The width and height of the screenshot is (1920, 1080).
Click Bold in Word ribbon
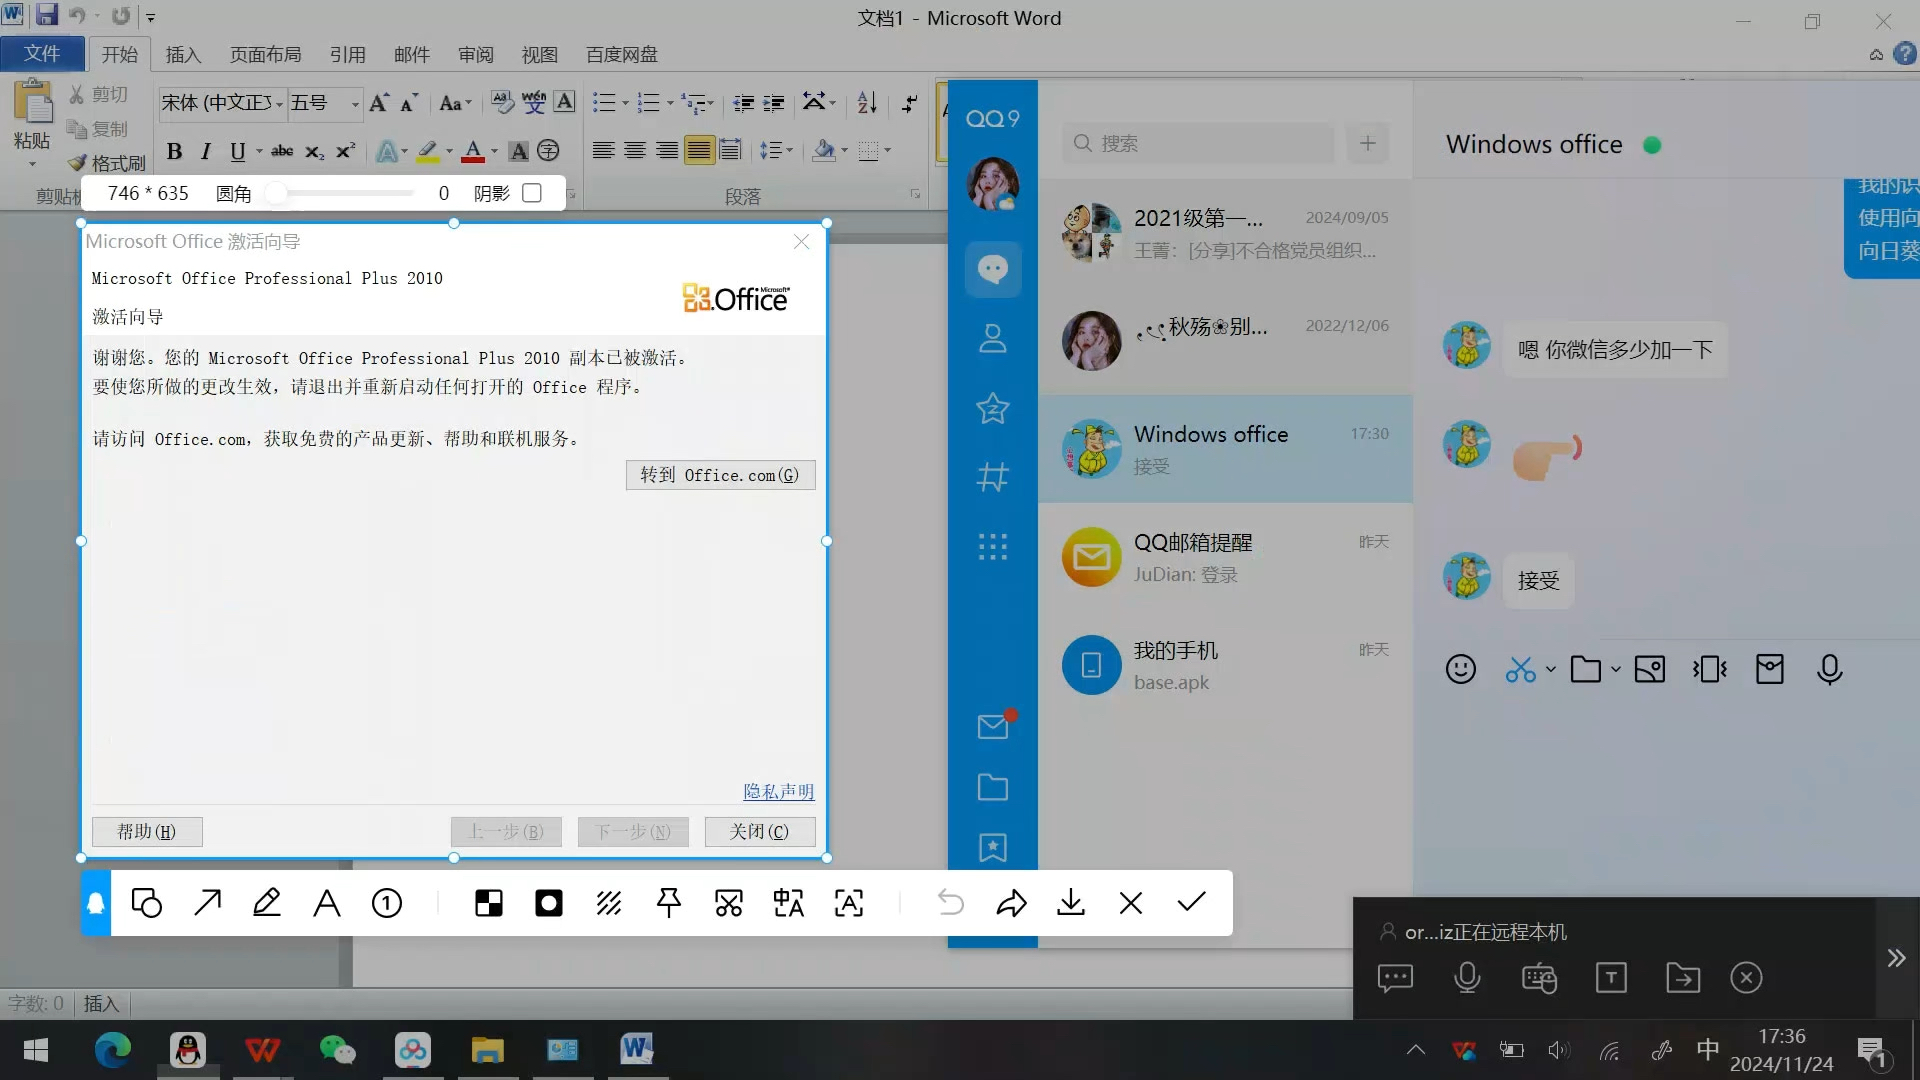click(x=174, y=151)
